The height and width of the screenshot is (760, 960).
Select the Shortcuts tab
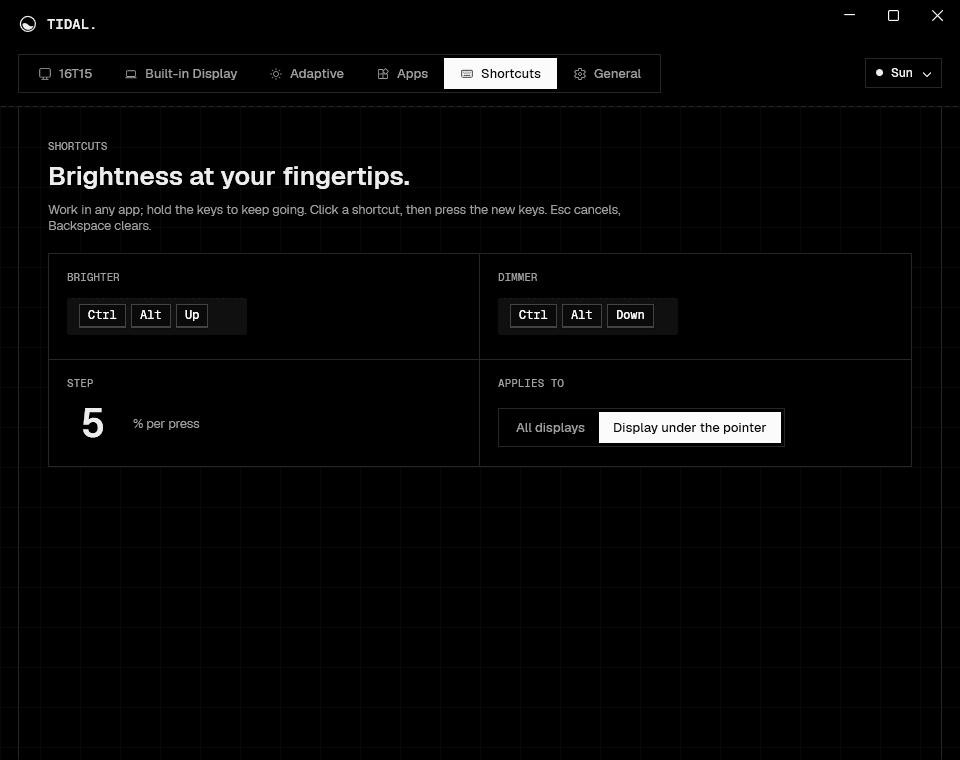tap(500, 73)
